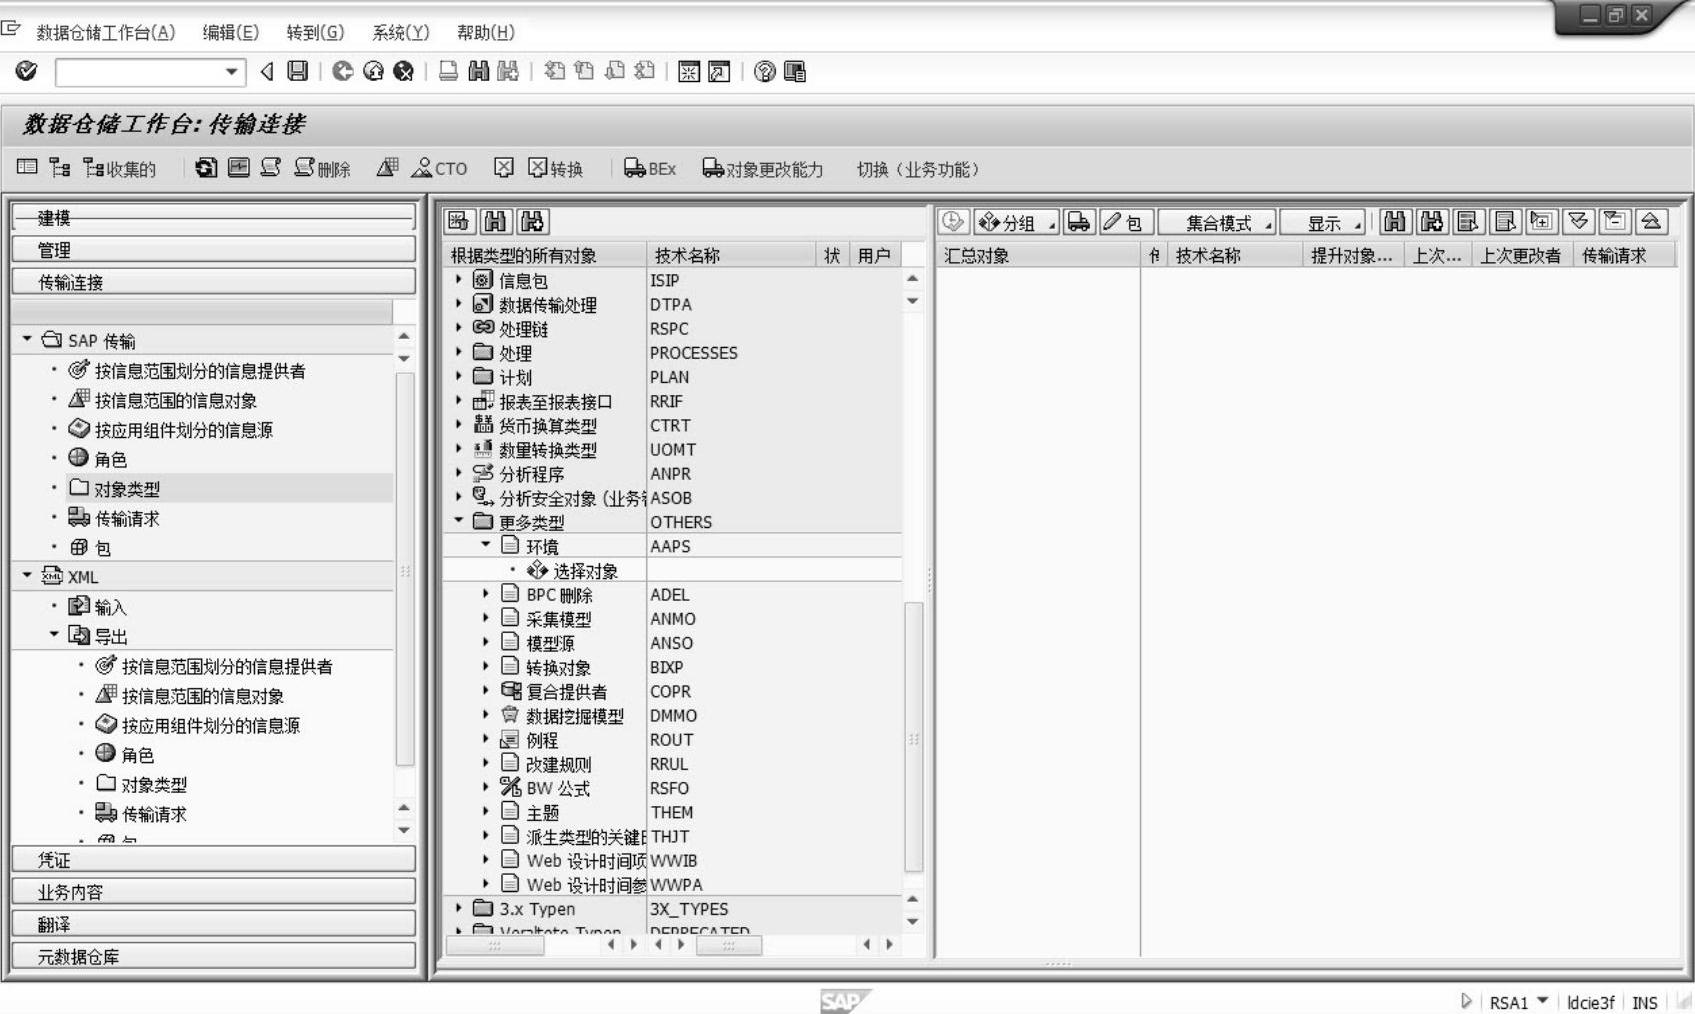Screen dimensions: 1695x1014
Task: Click the Print icon in standard toolbar
Action: [449, 71]
